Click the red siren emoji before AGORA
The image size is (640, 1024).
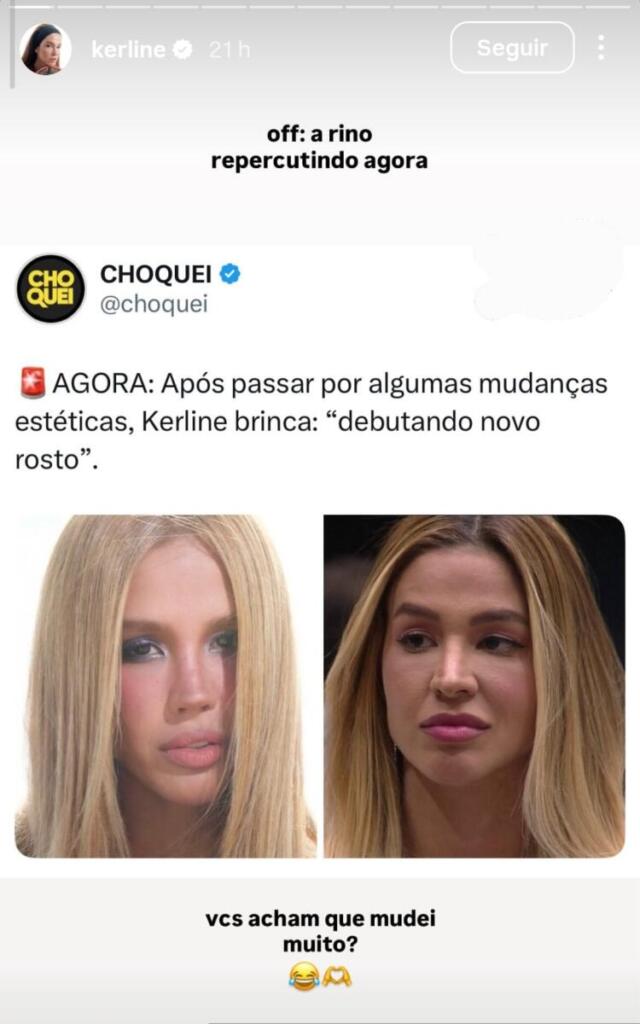click(32, 383)
